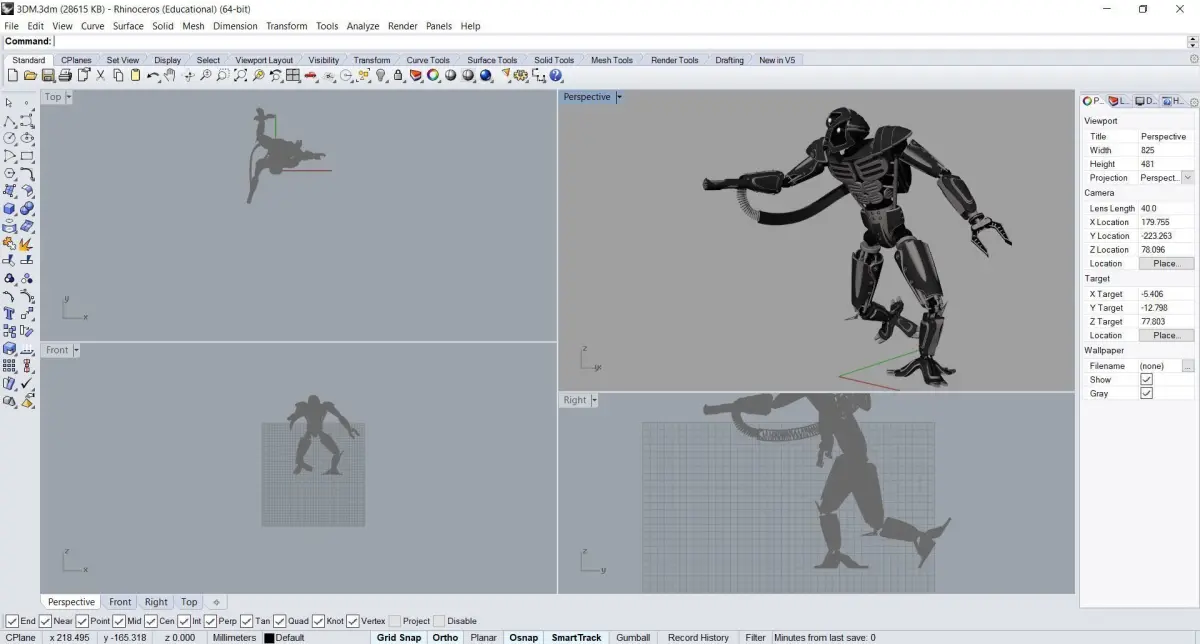Open the Front viewport title dropdown arrow
Image resolution: width=1200 pixels, height=644 pixels.
point(76,350)
